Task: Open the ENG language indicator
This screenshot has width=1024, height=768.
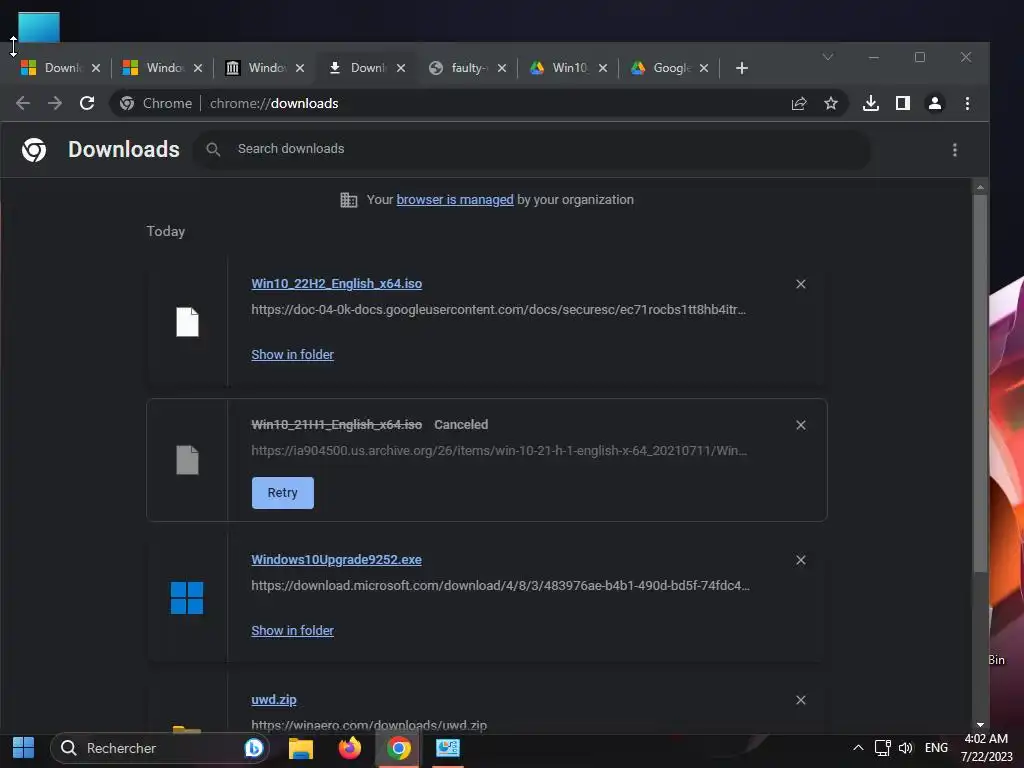Action: pos(936,748)
